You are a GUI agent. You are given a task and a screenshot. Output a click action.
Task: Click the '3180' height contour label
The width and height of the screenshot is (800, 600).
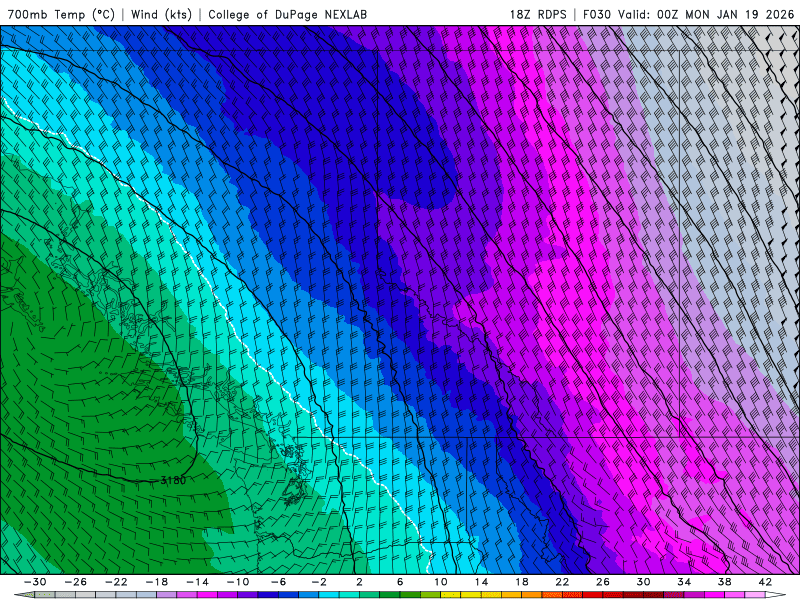[x=173, y=480]
